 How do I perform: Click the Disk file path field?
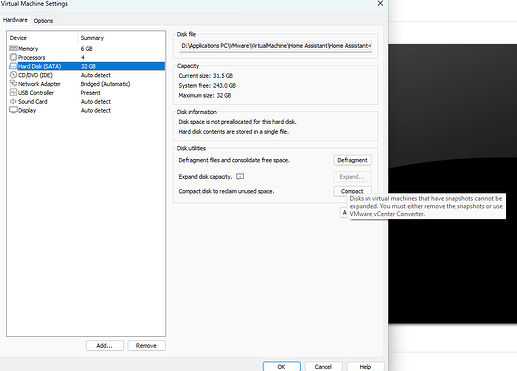tap(276, 46)
